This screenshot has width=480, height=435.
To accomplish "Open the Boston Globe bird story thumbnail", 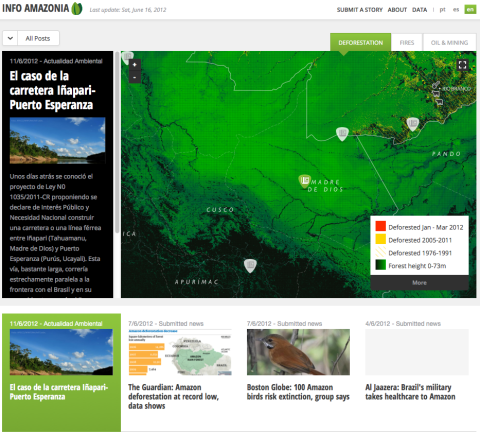I will tap(298, 352).
